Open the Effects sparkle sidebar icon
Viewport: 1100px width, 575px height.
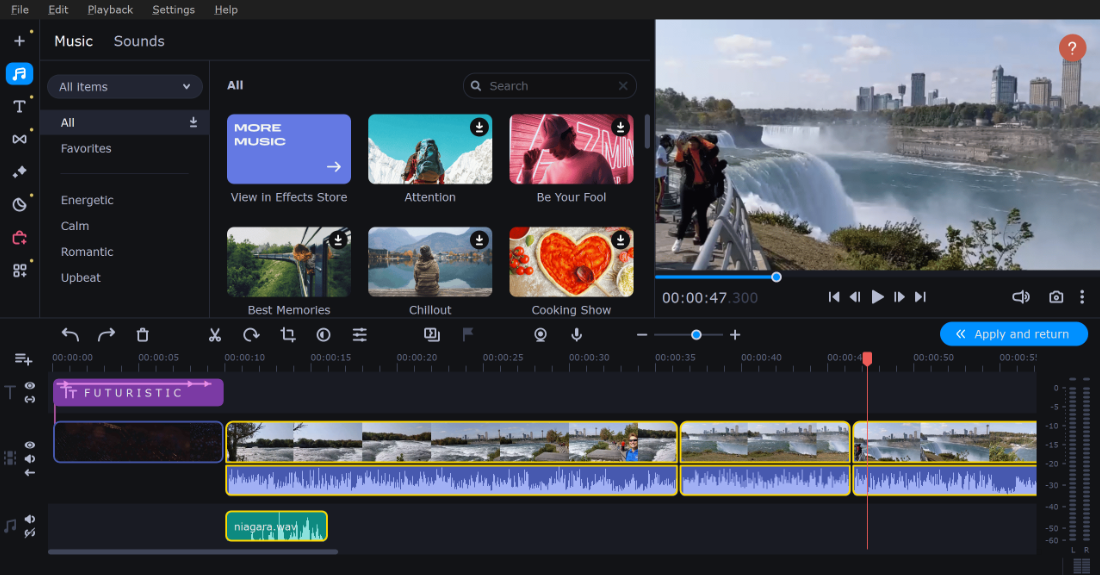coord(20,171)
